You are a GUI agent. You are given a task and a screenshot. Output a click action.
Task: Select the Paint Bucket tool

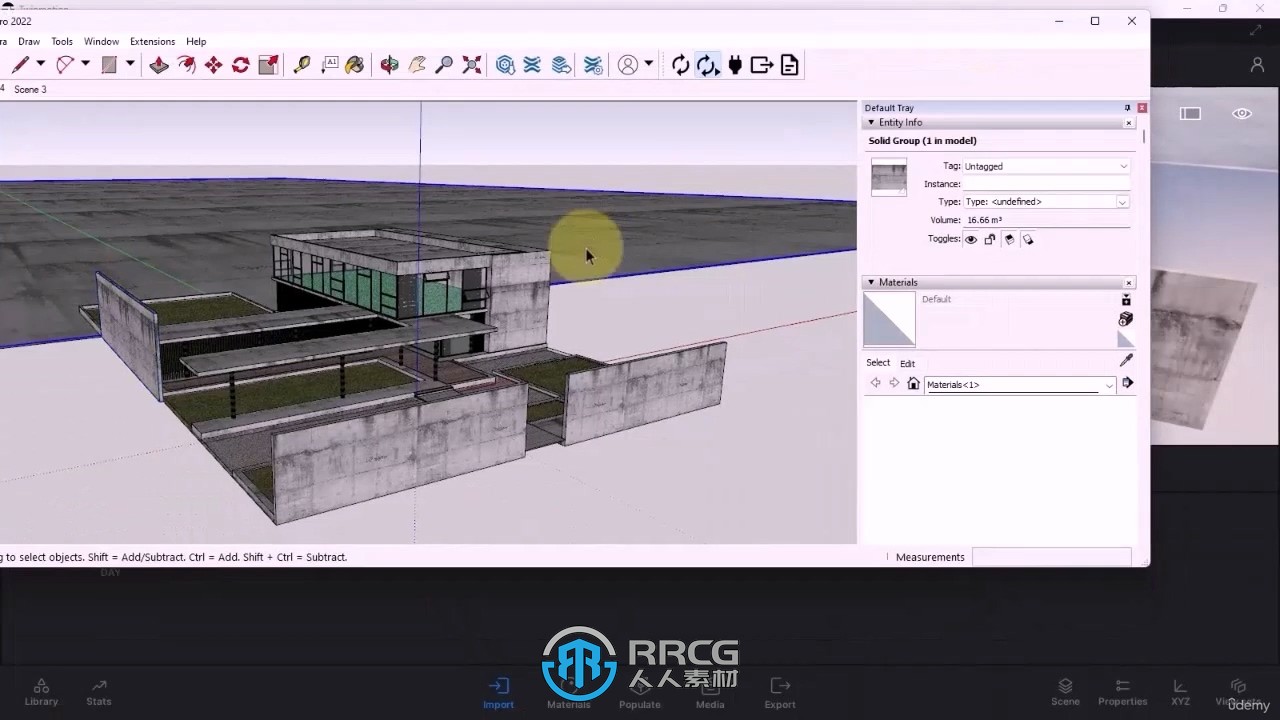[x=355, y=65]
